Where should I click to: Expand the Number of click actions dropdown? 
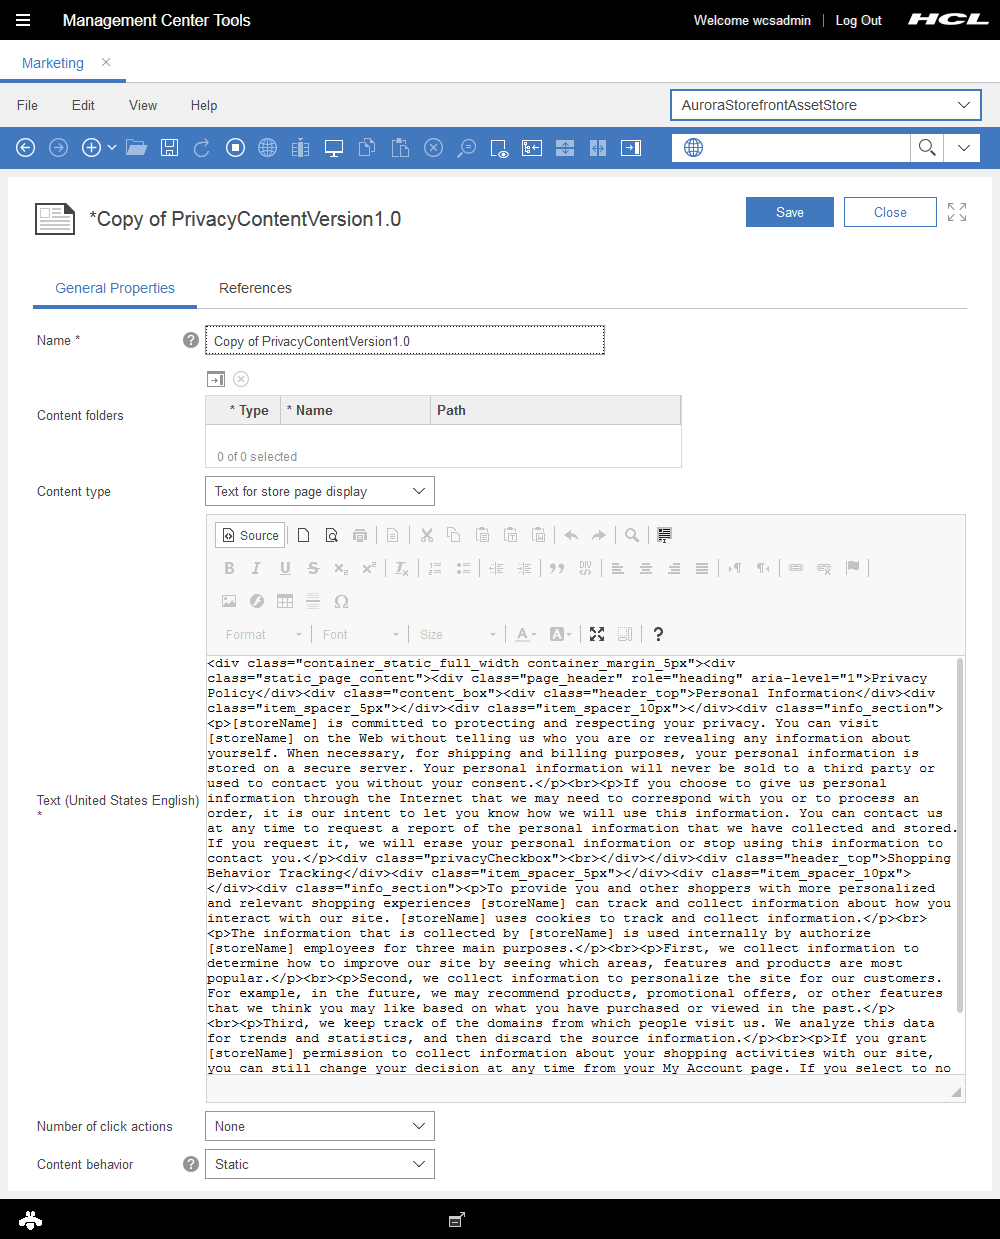(x=319, y=1125)
